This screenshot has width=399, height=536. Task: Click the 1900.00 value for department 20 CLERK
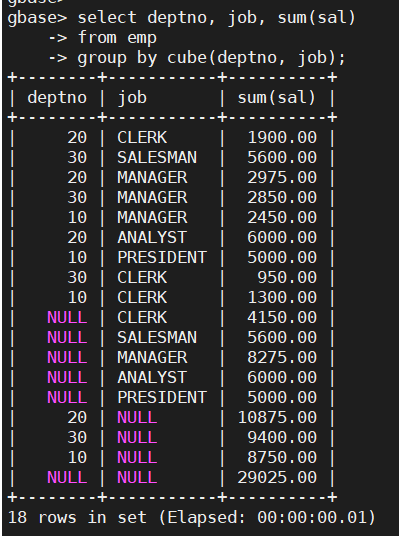pos(282,138)
